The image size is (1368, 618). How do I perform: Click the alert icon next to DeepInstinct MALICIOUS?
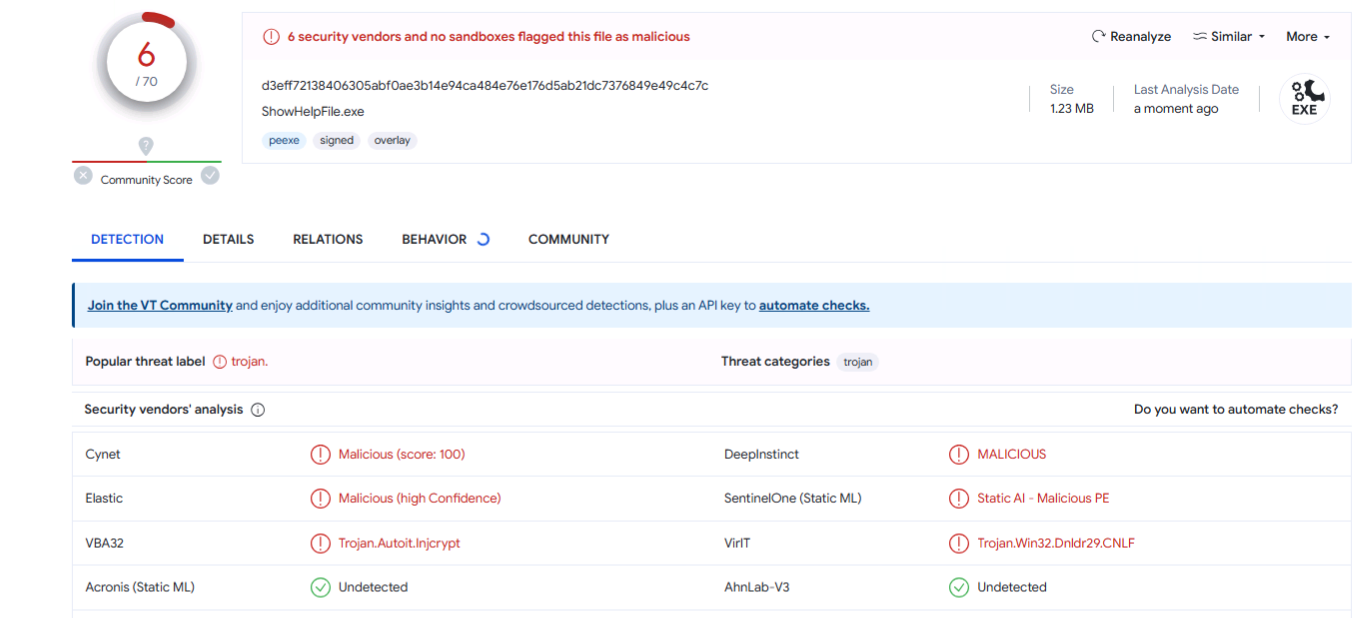958,454
